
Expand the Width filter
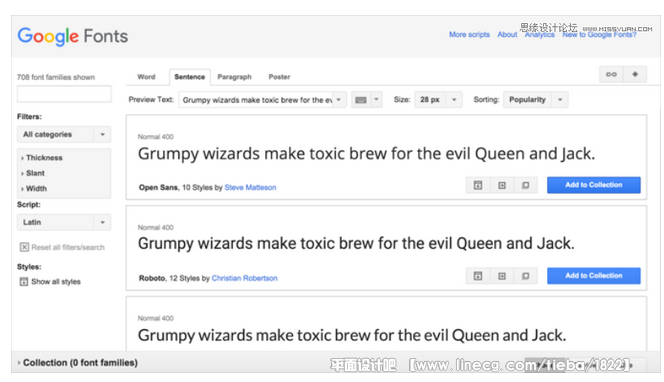pos(34,188)
